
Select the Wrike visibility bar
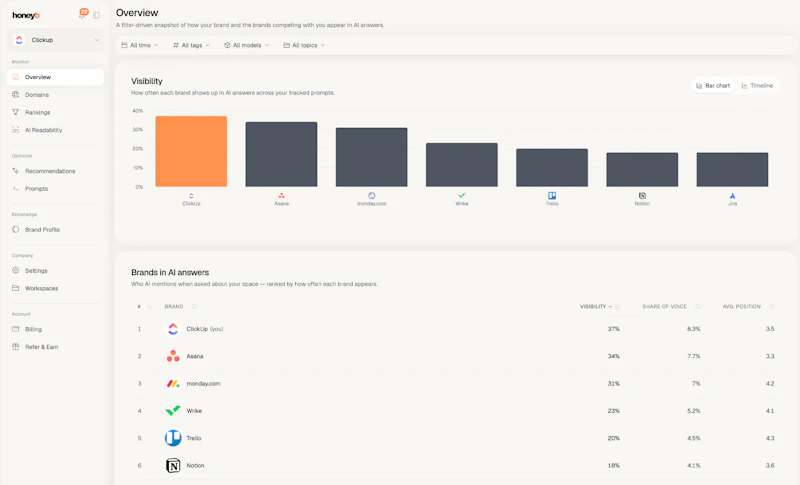[462, 165]
